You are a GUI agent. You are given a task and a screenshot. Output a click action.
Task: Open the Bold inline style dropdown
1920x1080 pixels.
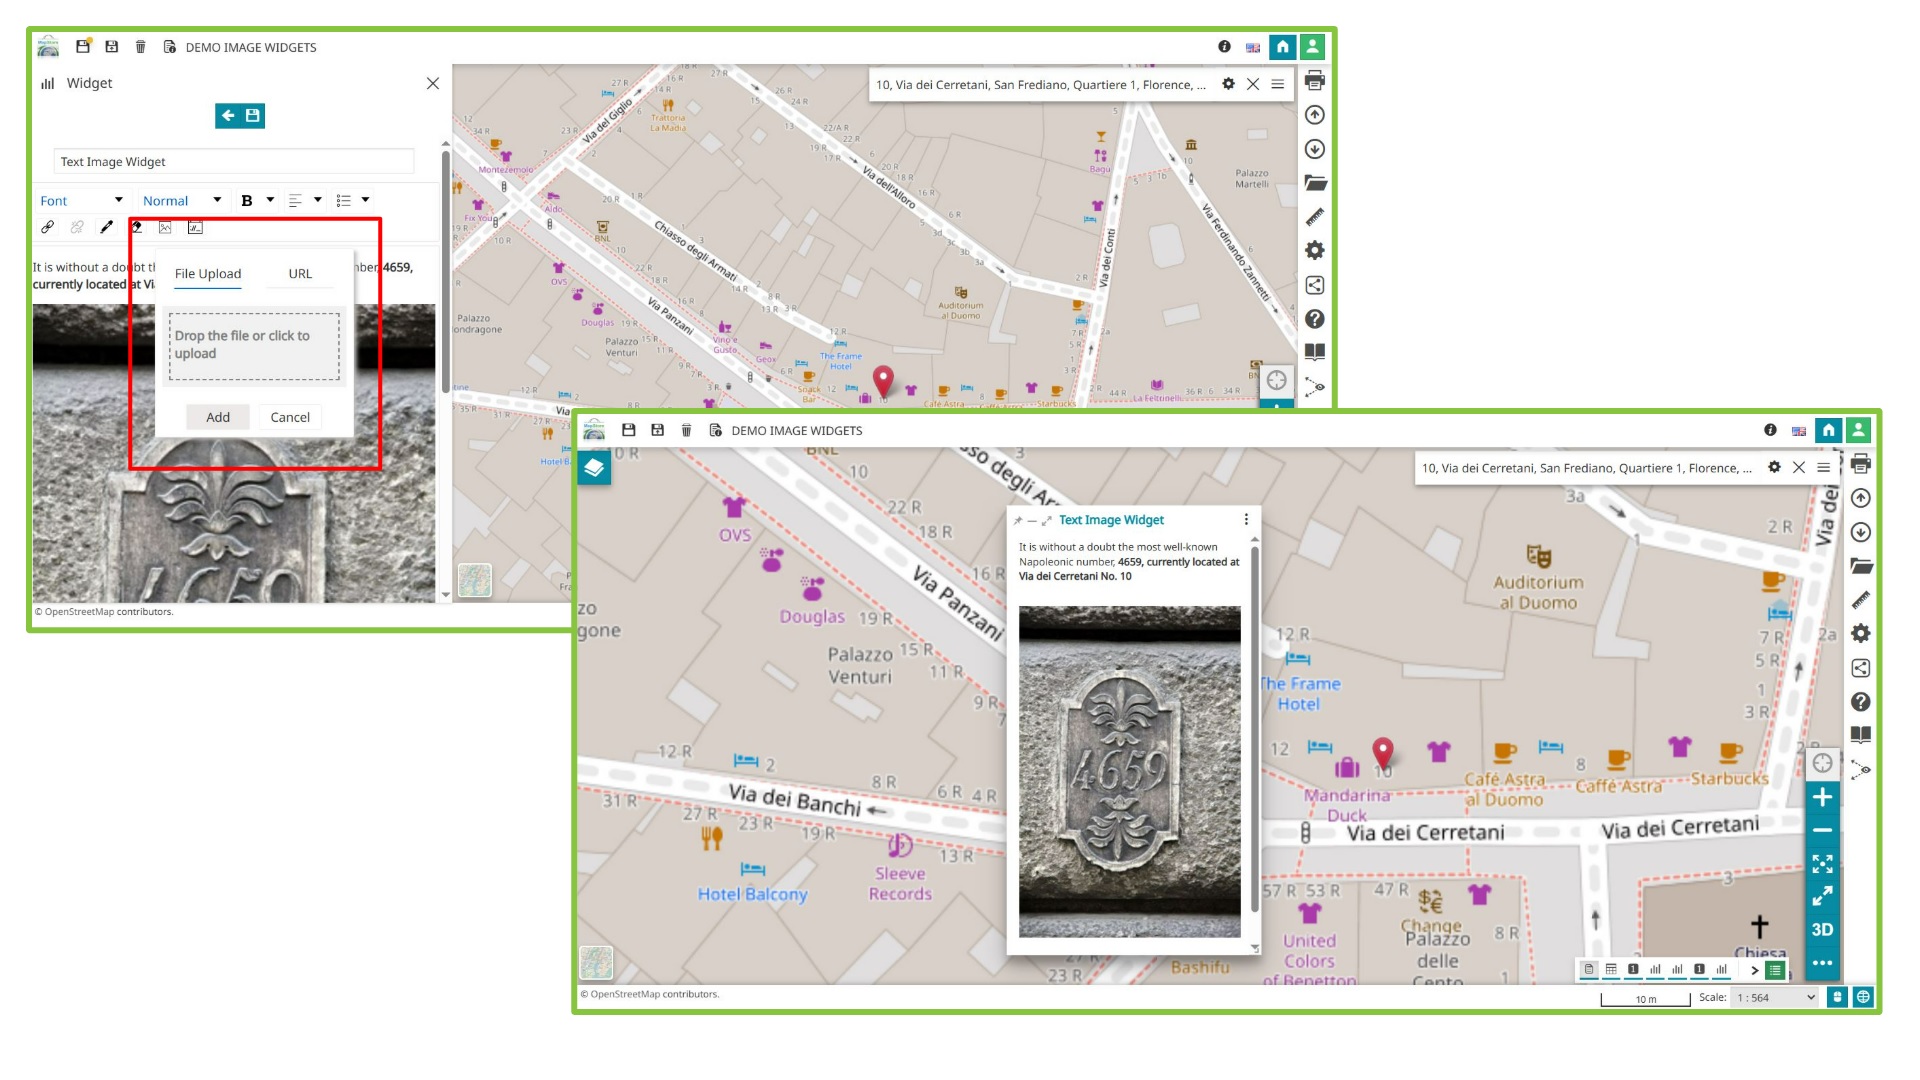257,201
